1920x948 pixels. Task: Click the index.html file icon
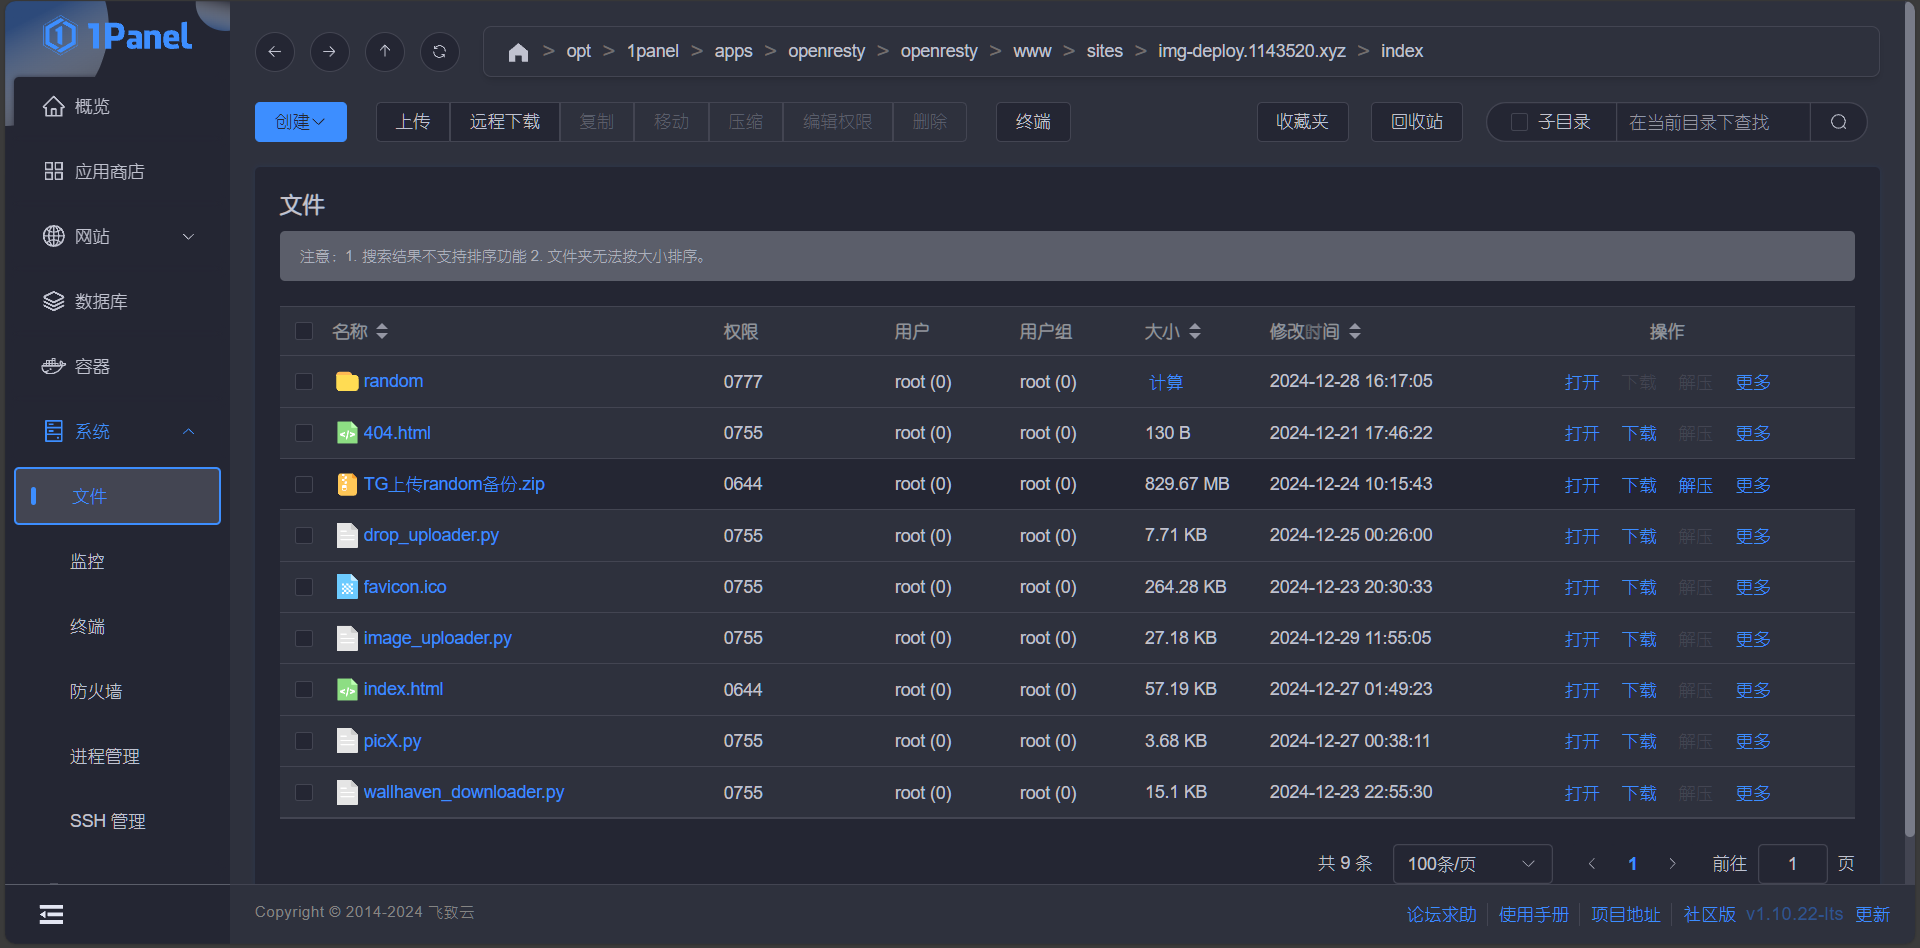(347, 689)
